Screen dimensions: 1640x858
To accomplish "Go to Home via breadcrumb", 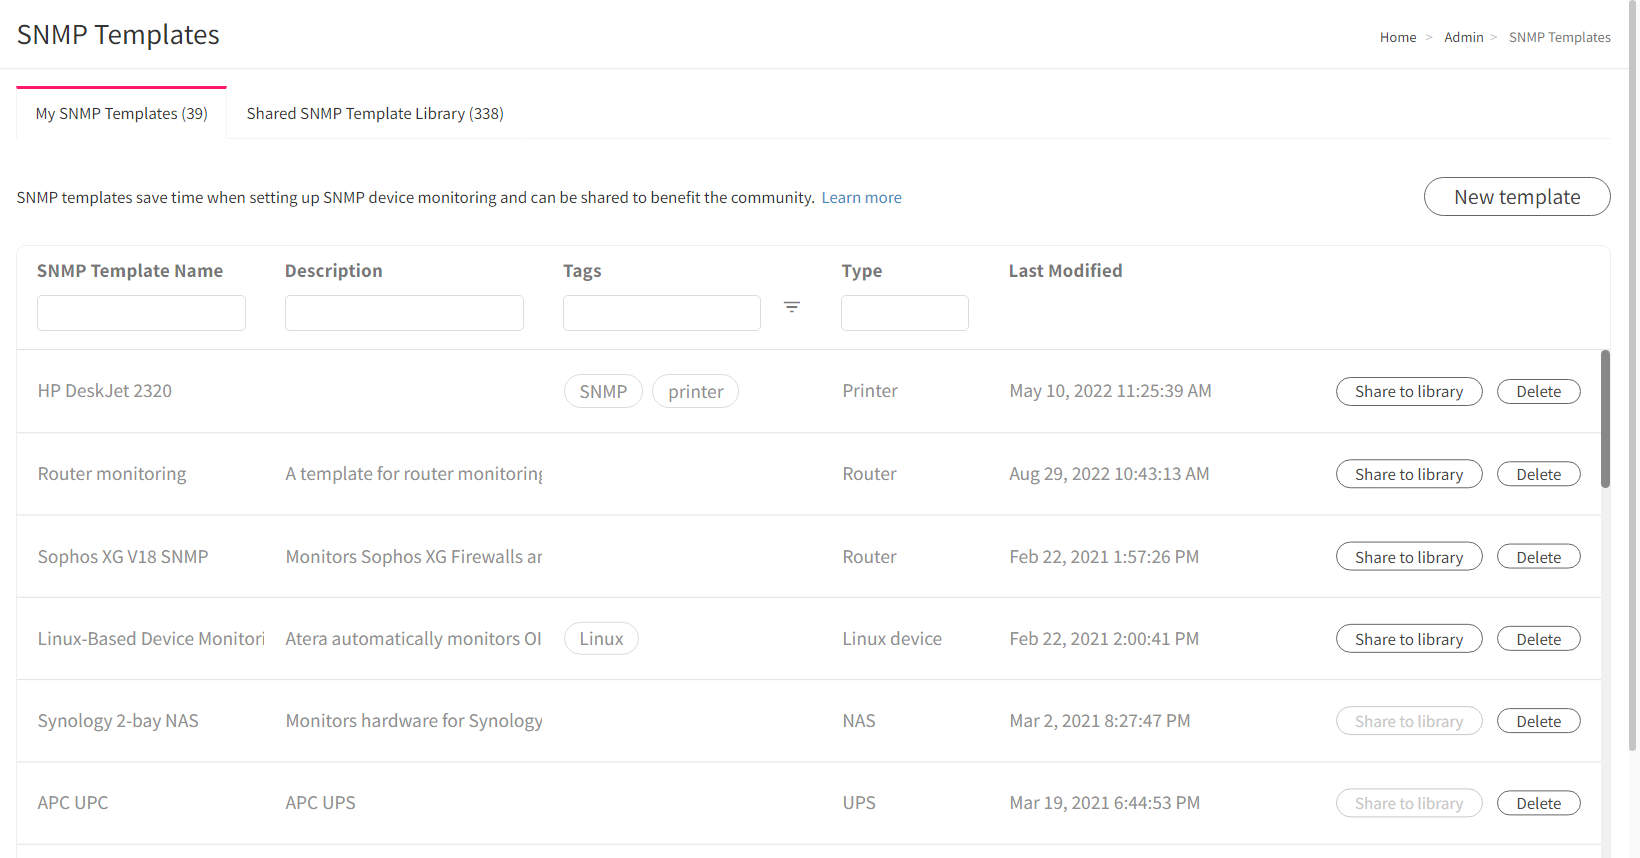I will (x=1397, y=38).
